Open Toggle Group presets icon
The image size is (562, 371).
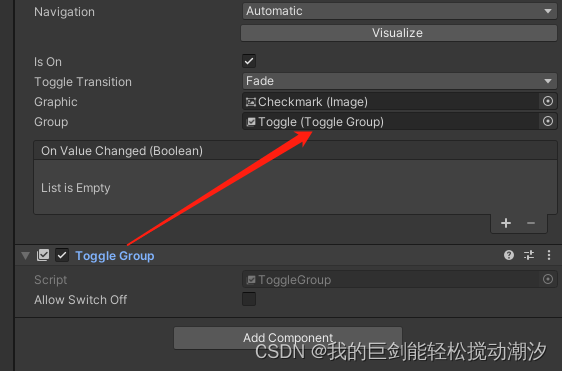coord(529,255)
